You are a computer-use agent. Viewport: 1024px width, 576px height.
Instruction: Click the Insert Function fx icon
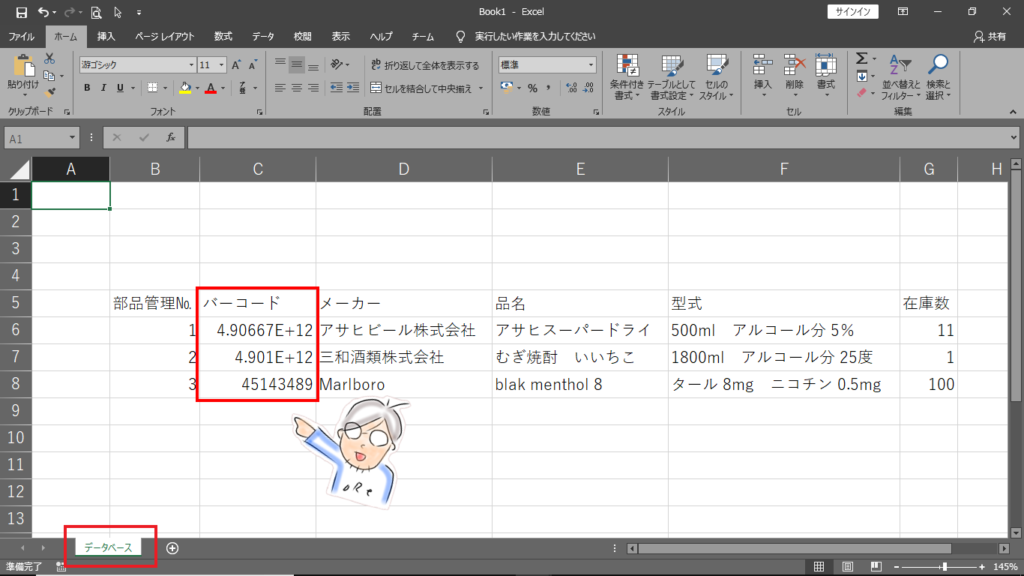click(171, 137)
